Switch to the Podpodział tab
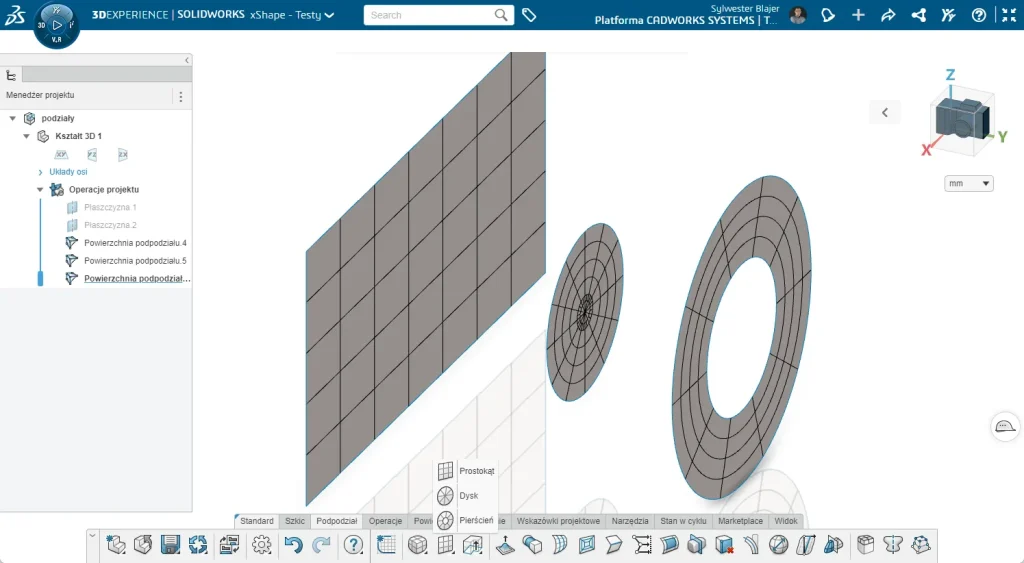 [337, 521]
